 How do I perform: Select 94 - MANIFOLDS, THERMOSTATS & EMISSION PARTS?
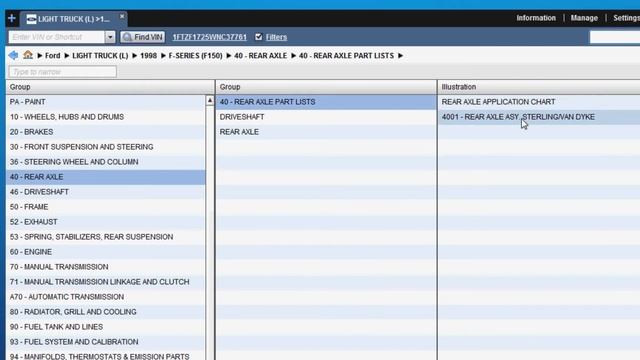click(106, 355)
